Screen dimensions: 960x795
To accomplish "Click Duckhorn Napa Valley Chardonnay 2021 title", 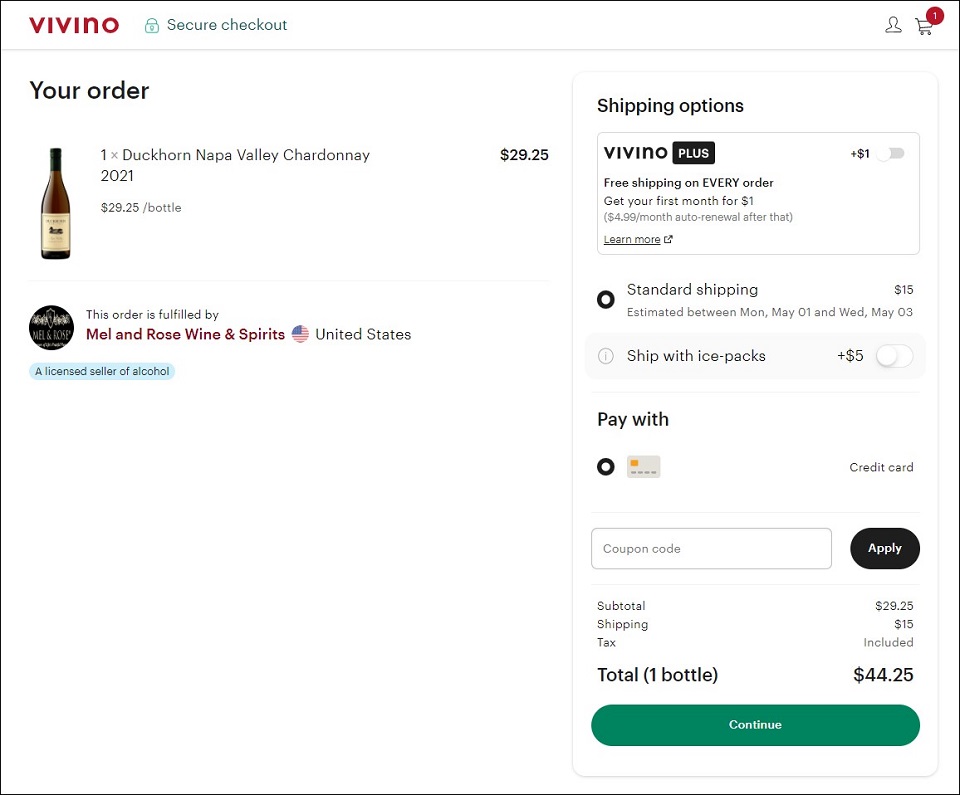I will coord(235,165).
